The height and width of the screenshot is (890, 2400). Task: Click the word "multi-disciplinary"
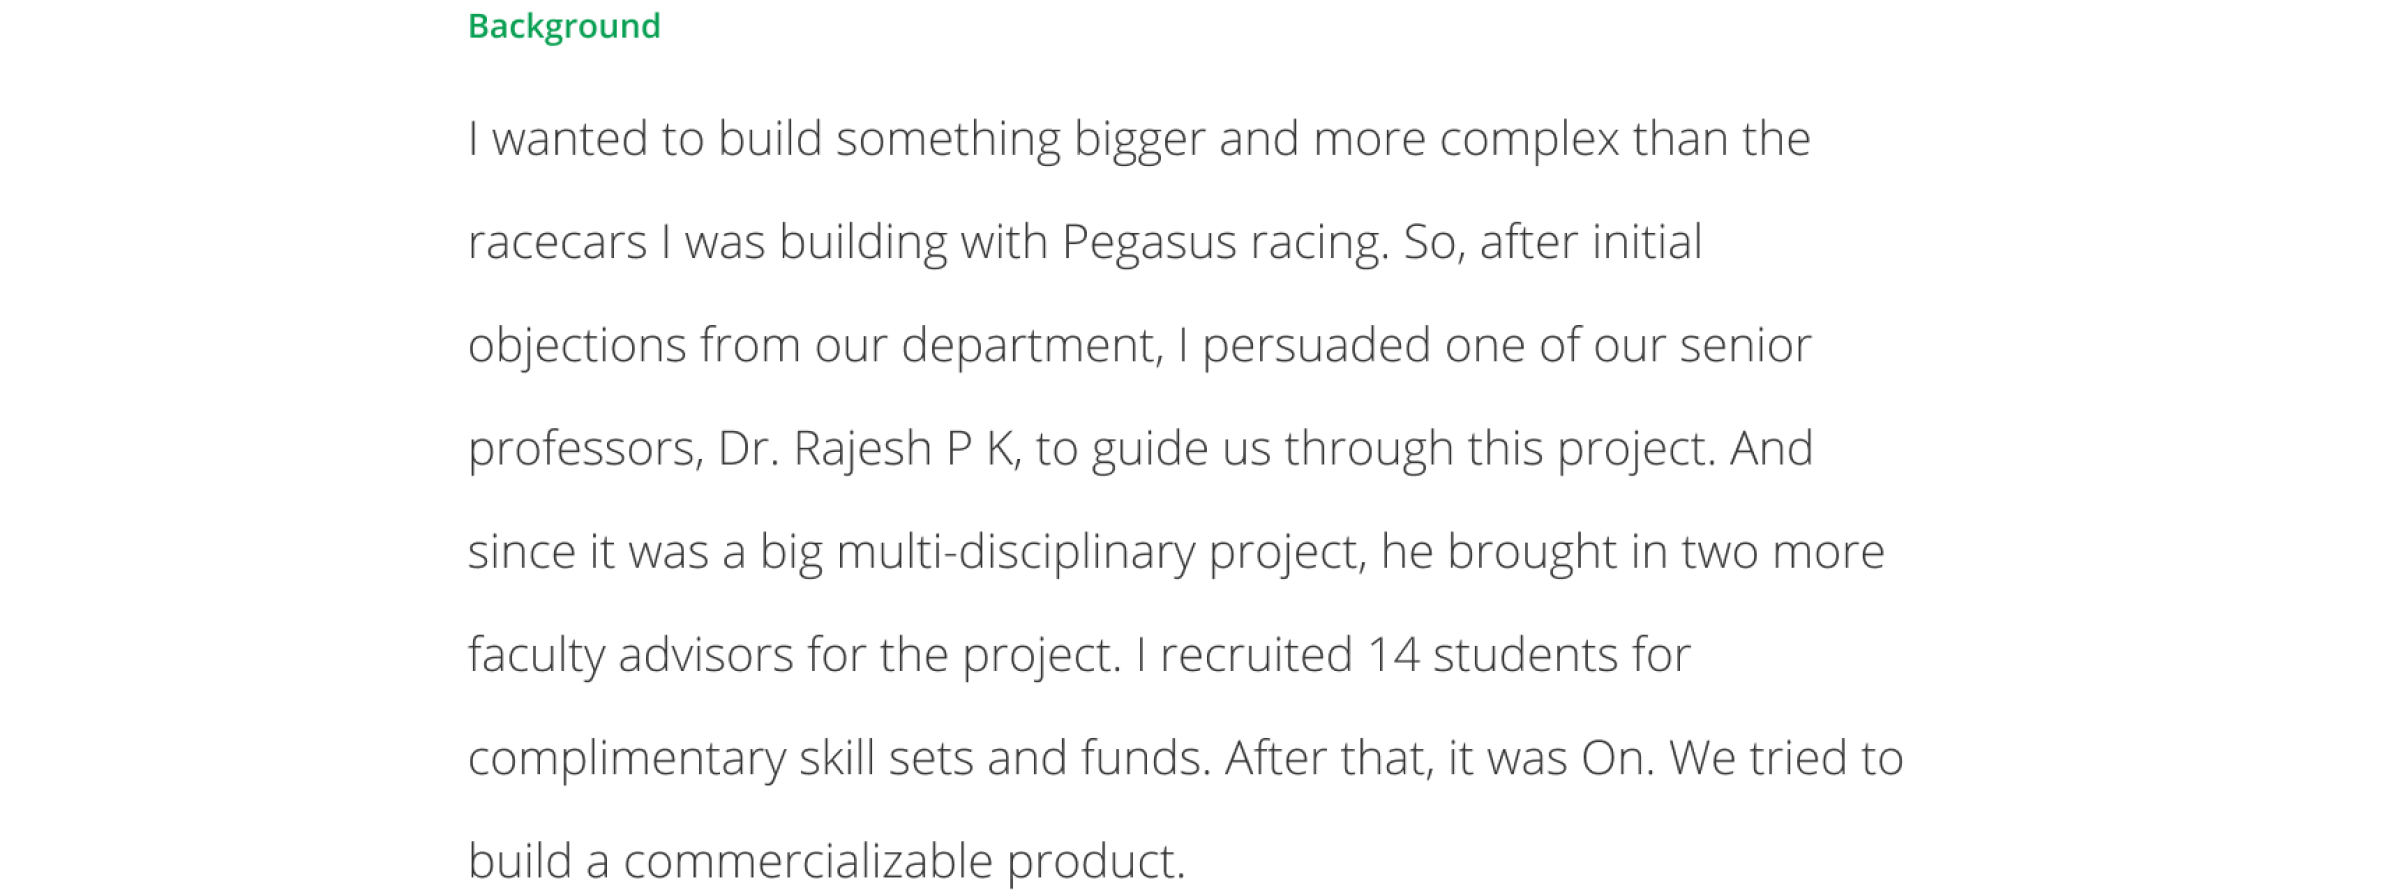(x=1015, y=552)
